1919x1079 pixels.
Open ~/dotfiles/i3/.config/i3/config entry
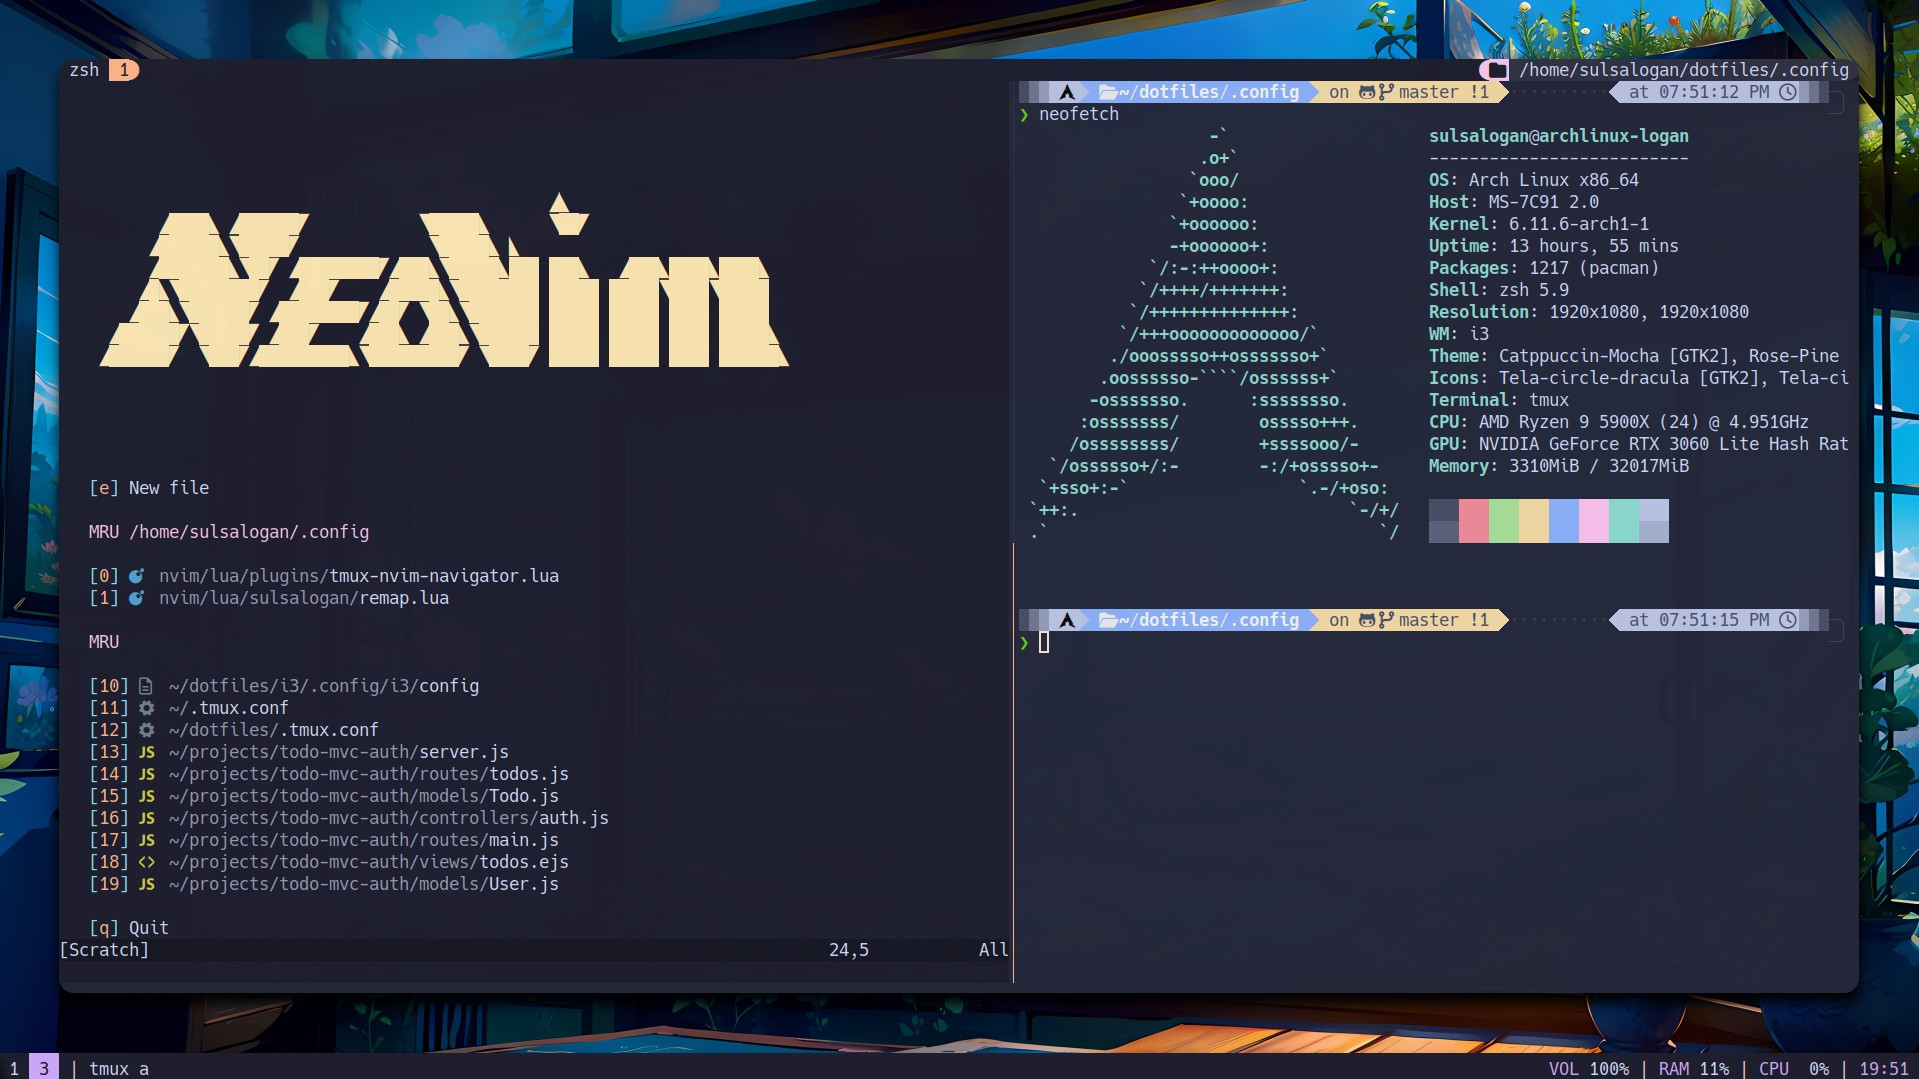[x=284, y=686]
